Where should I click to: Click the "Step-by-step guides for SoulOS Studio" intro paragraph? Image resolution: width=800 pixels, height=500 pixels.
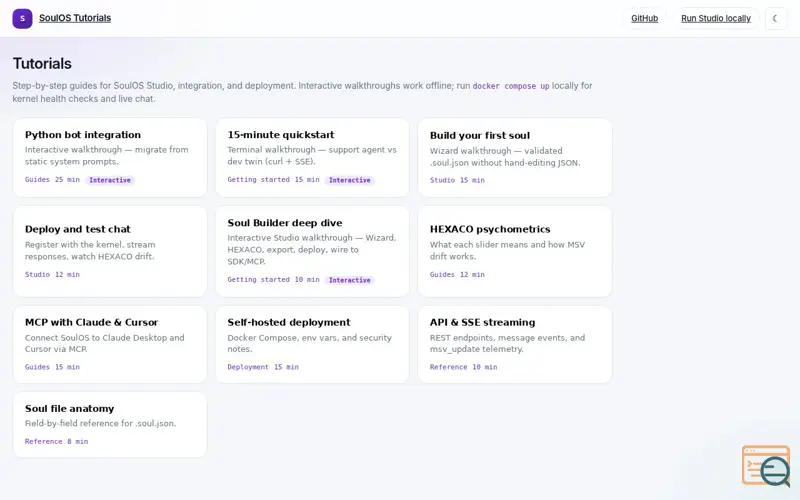tap(303, 92)
